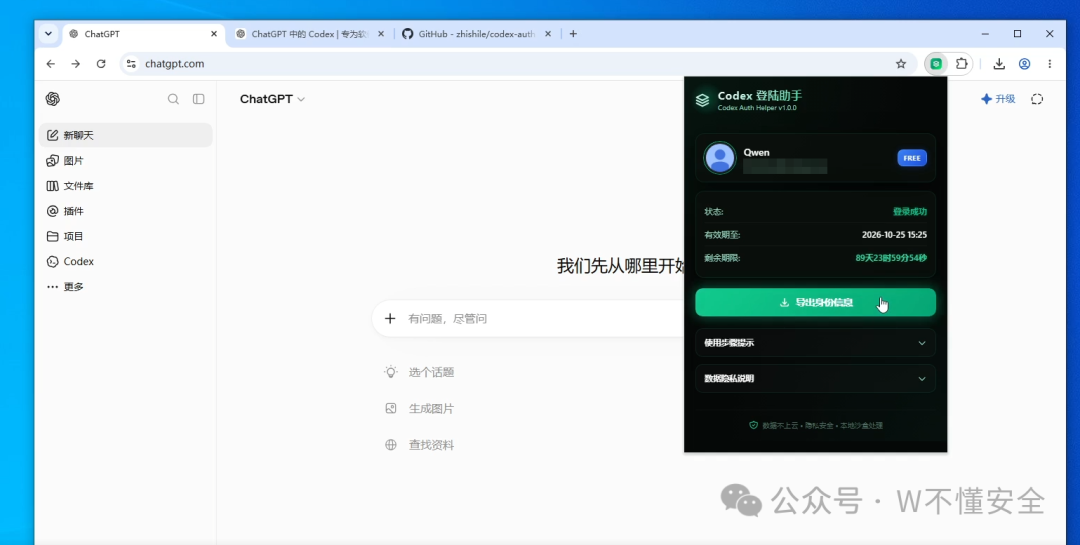Viewport: 1080px width, 545px height.
Task: Open the tab search dropdown arrow
Action: click(48, 34)
